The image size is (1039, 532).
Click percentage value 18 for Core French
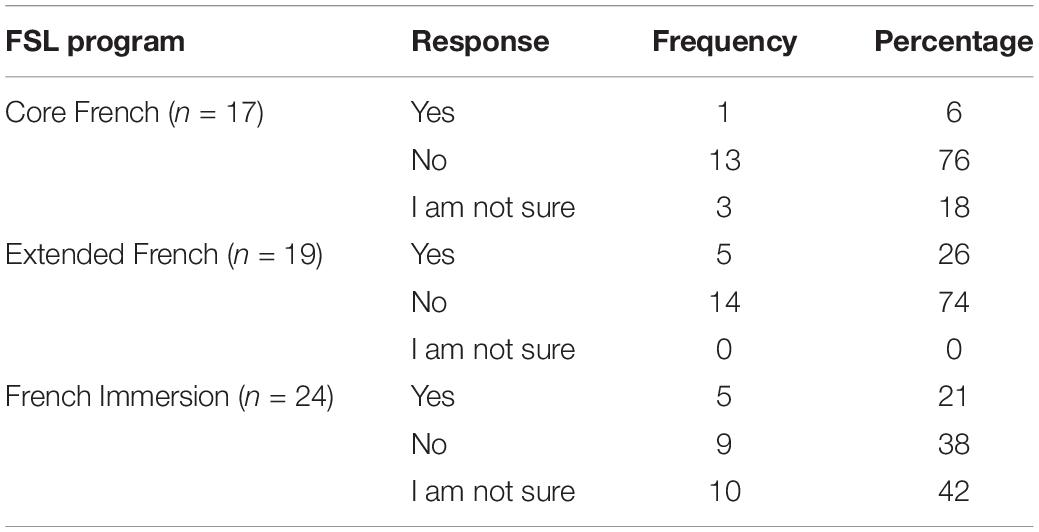tap(954, 207)
